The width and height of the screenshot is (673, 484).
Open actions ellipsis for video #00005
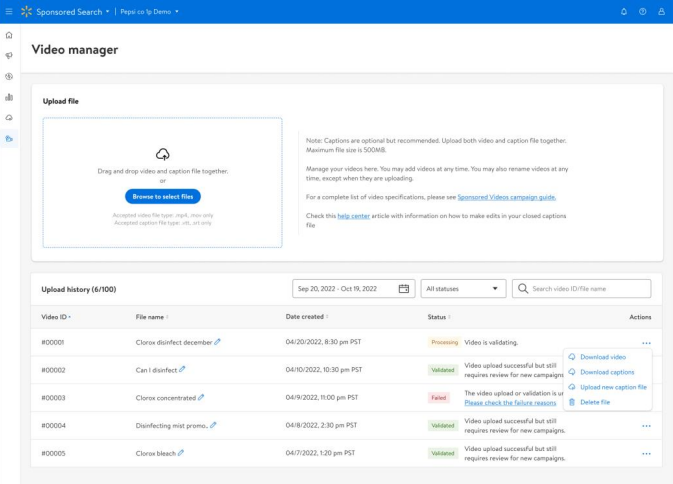coord(646,453)
